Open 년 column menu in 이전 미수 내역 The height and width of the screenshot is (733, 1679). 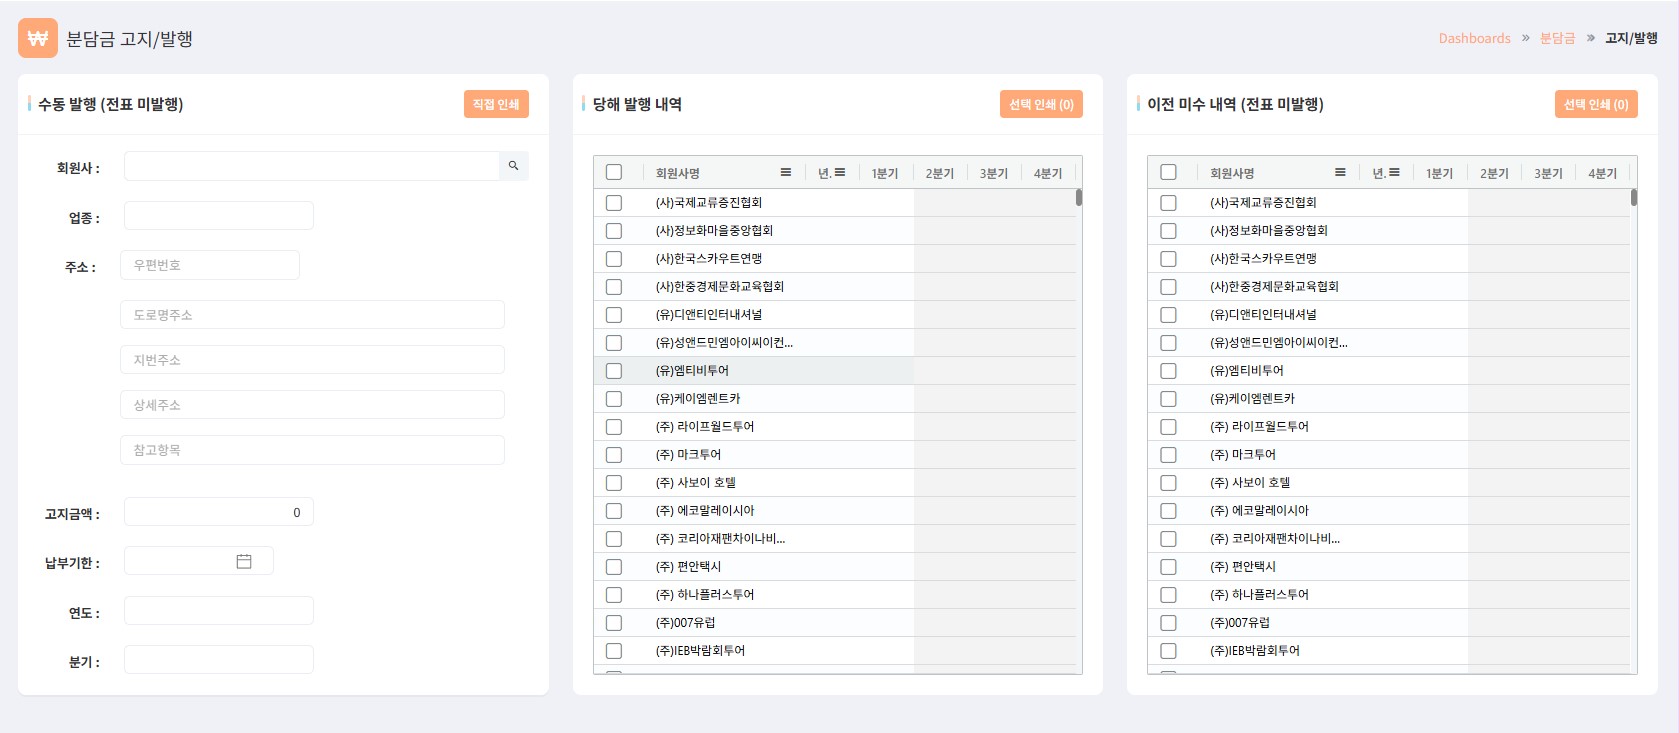(1394, 173)
